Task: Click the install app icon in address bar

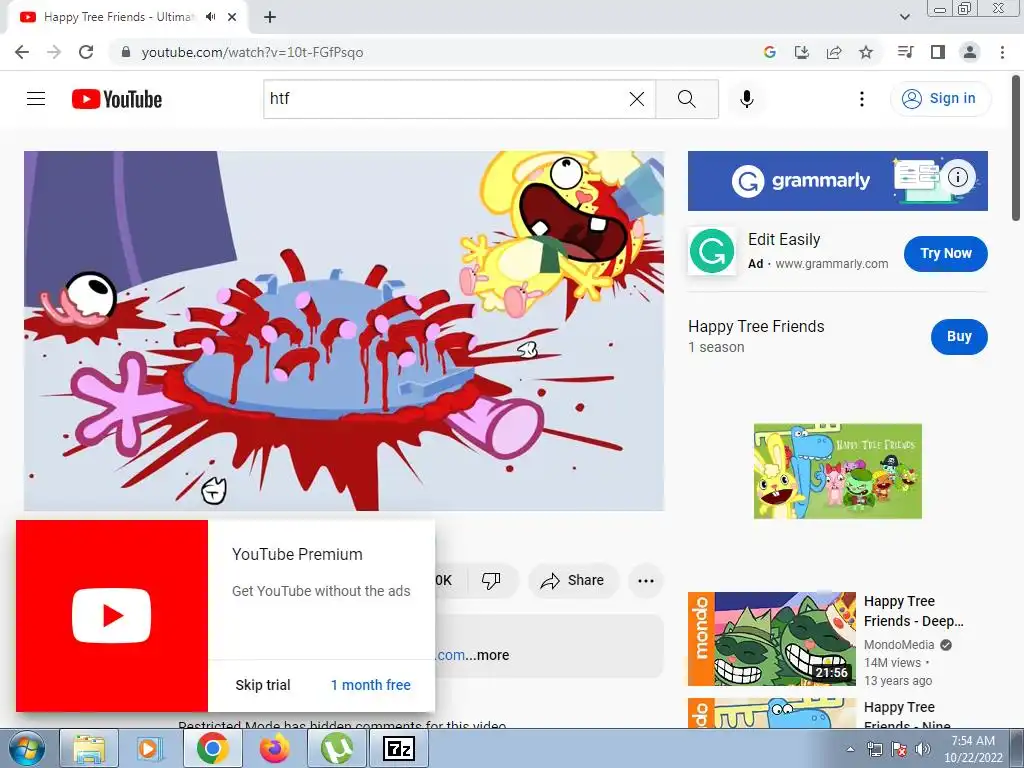Action: pos(802,52)
